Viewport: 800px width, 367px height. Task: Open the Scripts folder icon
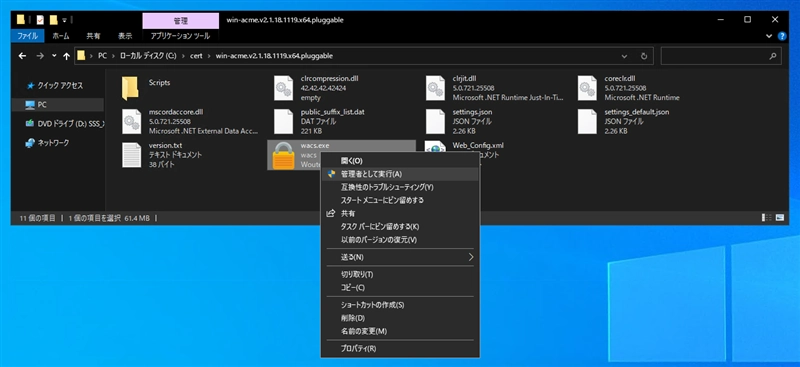coord(131,88)
